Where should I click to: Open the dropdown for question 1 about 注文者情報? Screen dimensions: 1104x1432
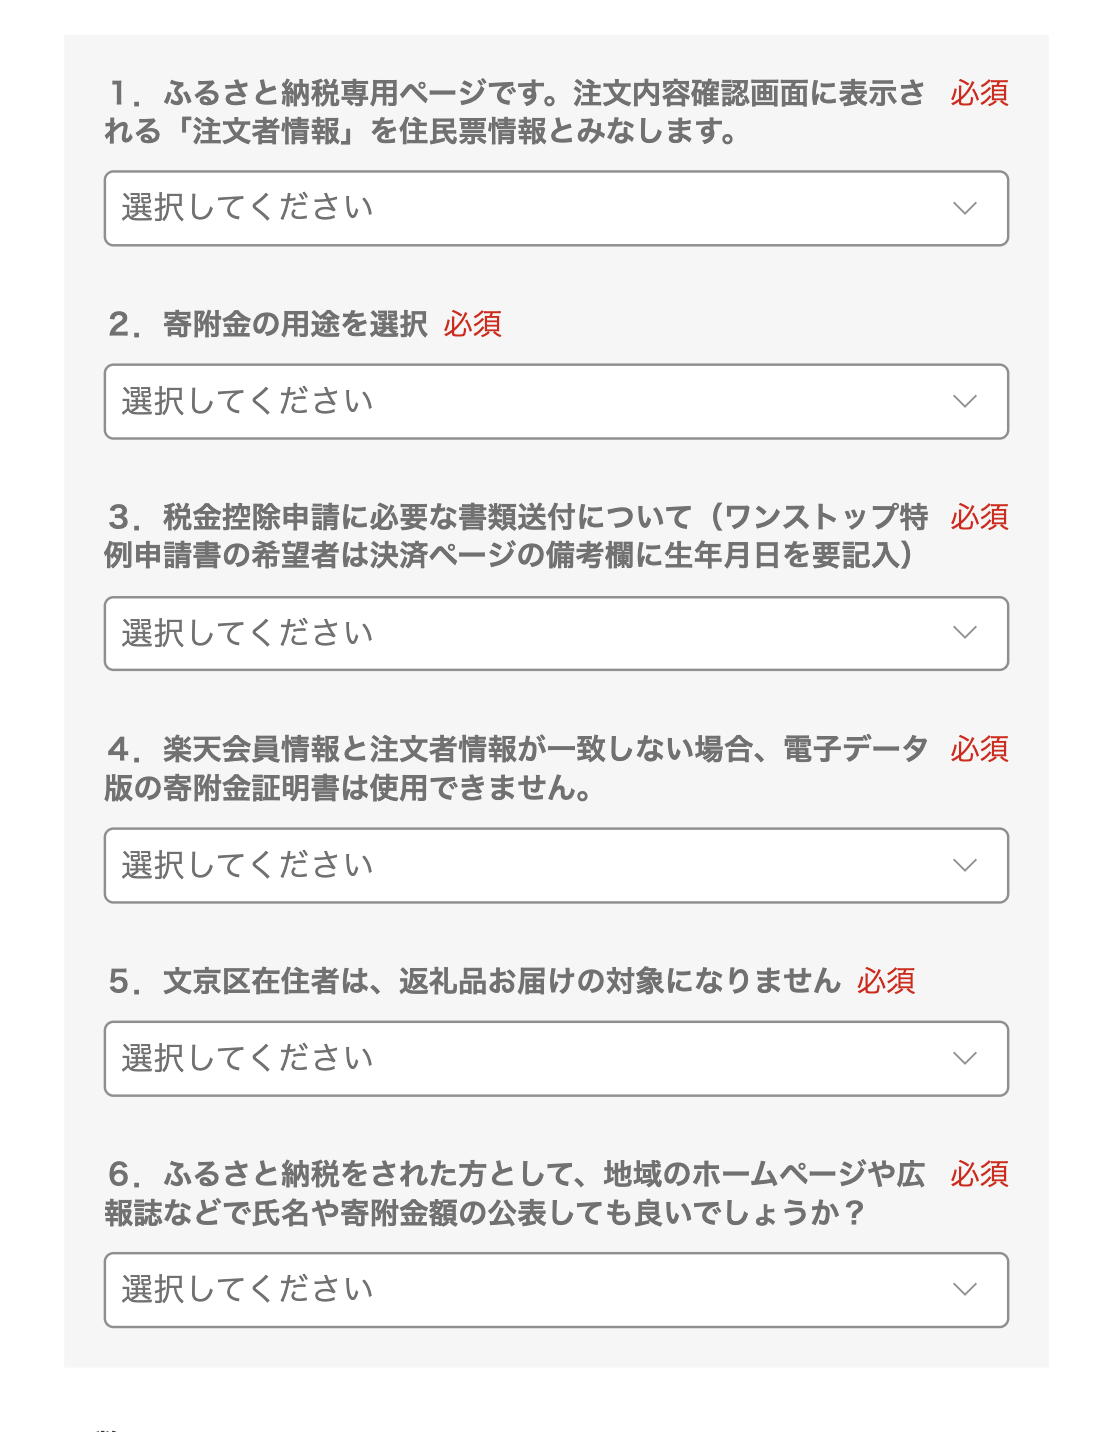pyautogui.click(x=555, y=208)
